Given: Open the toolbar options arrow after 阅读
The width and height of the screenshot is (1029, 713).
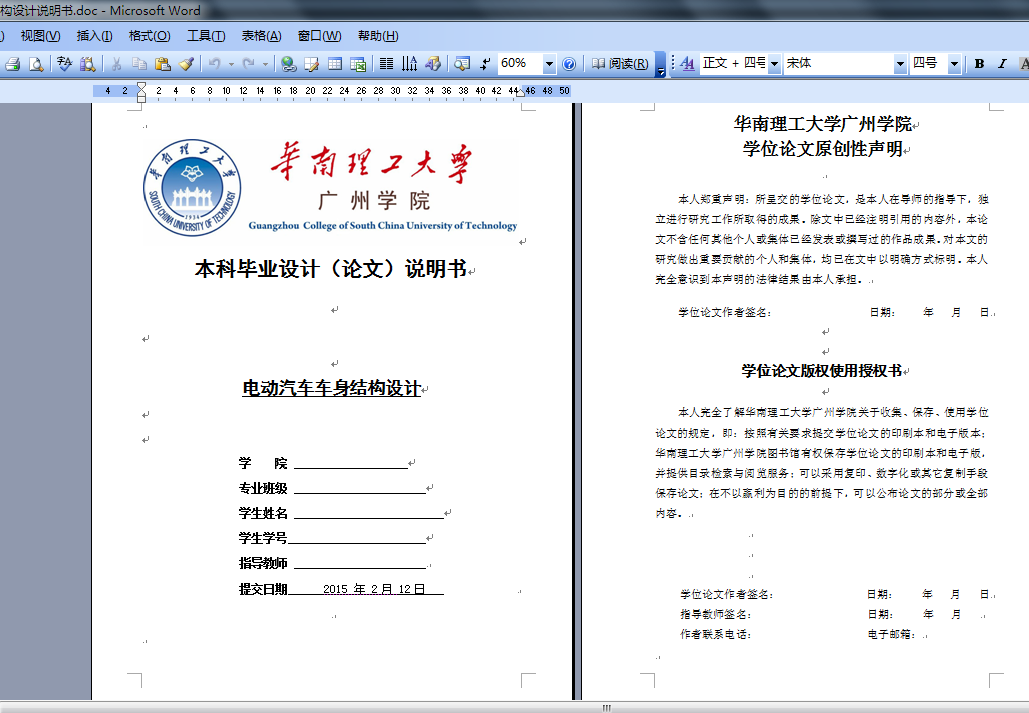Looking at the screenshot, I should pos(661,65).
